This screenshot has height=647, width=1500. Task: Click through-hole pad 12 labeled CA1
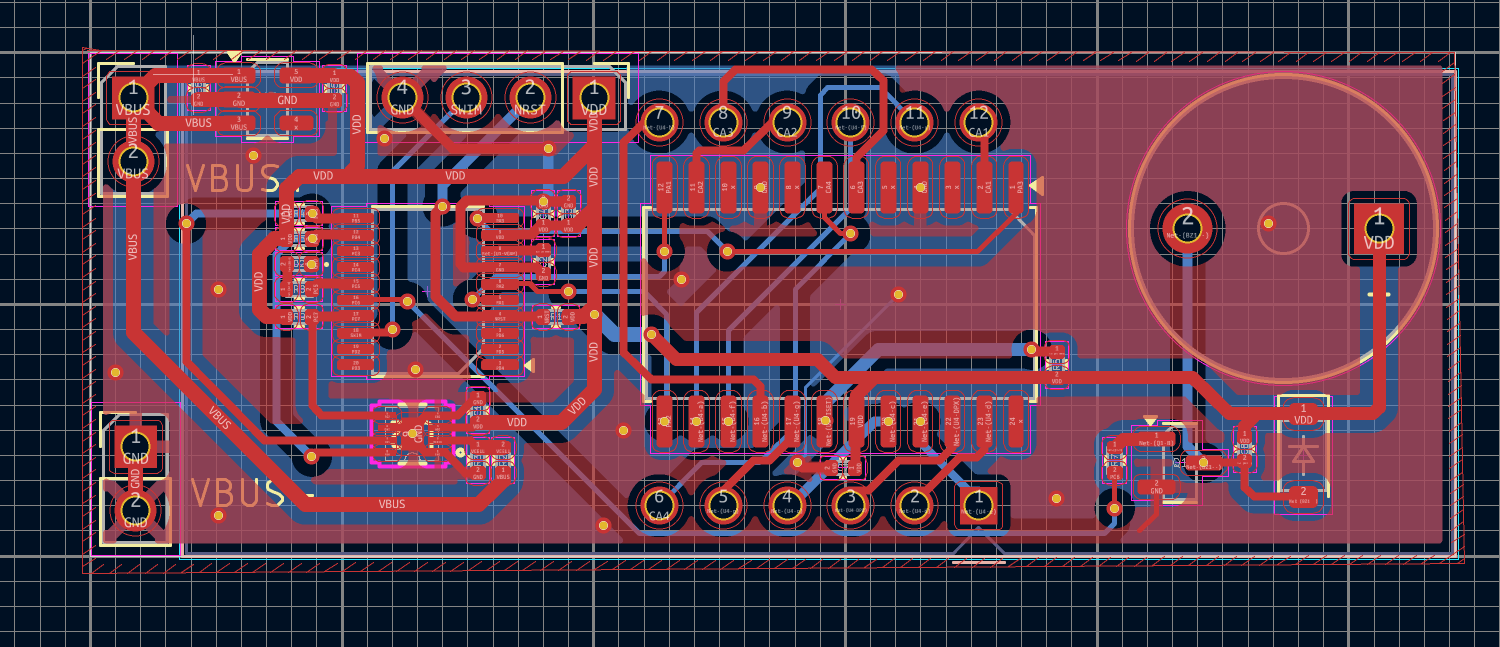click(978, 121)
